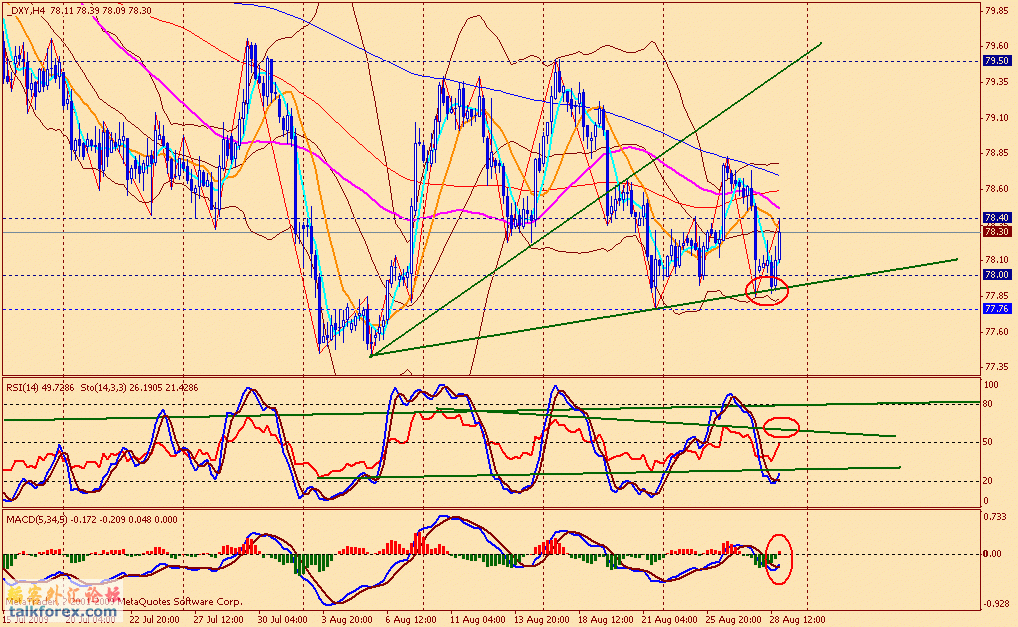Click the 20 level on oscillator scale
Screen dimensions: 1018x627
[988, 481]
